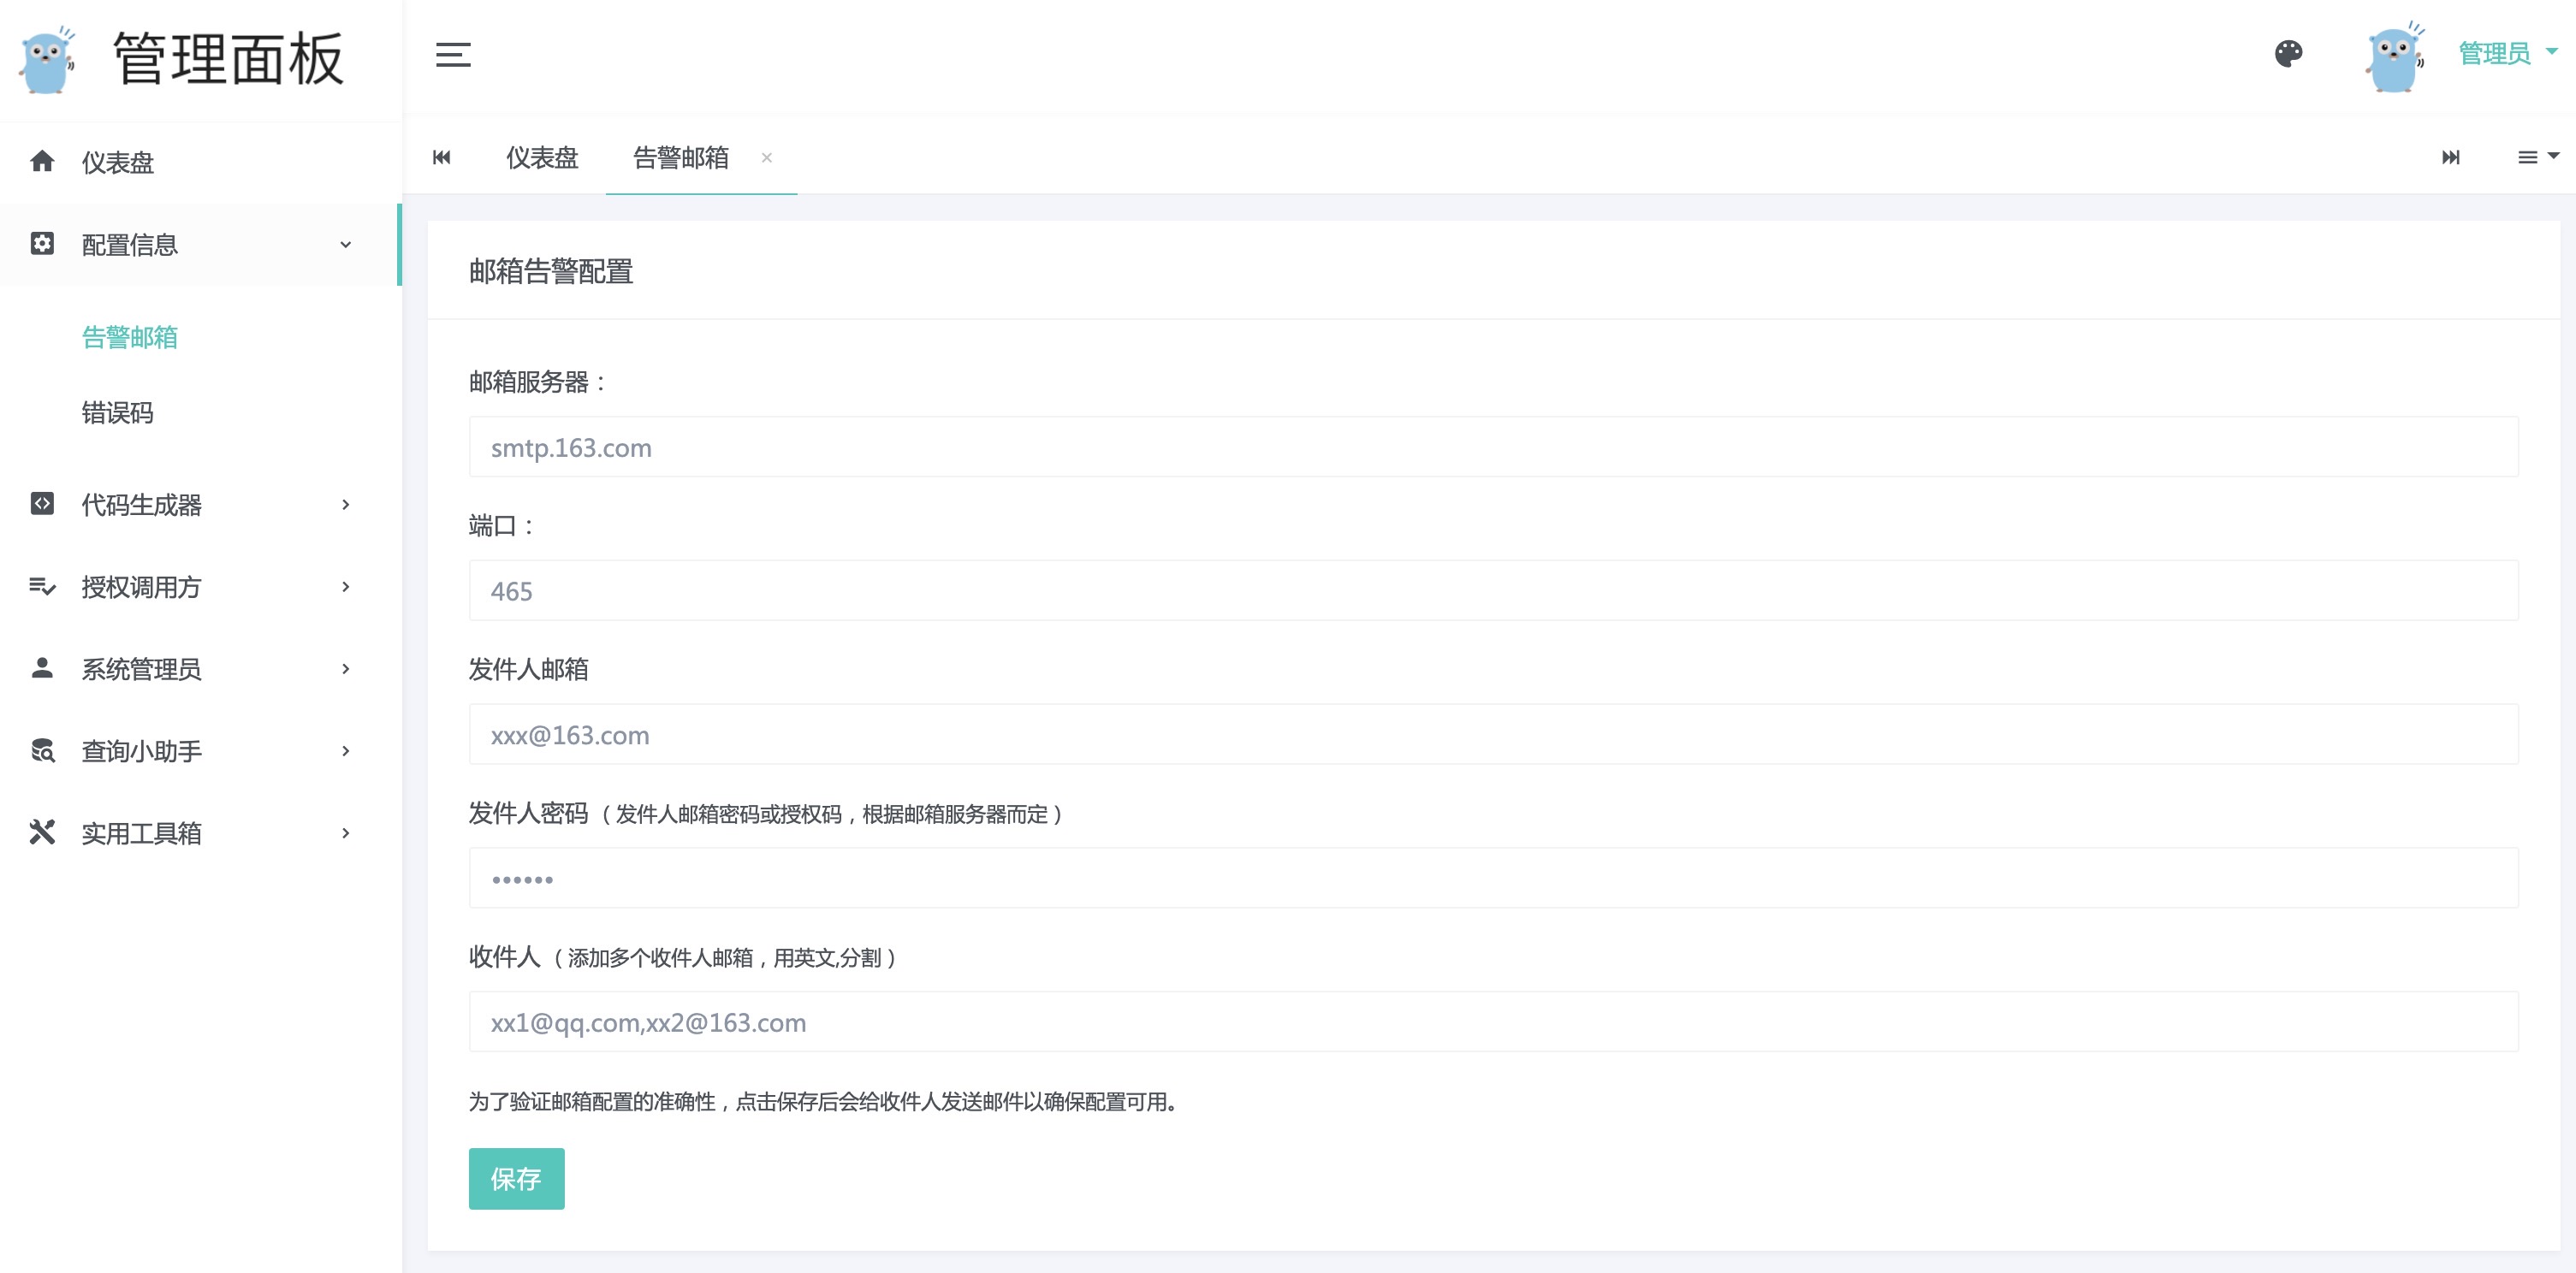
Task: Click the 授权调用方 list icon
Action: pyautogui.click(x=42, y=587)
